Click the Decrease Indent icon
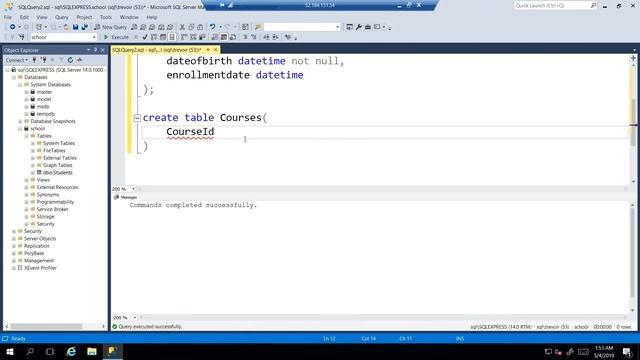The height and width of the screenshot is (360, 640). pos(267,37)
